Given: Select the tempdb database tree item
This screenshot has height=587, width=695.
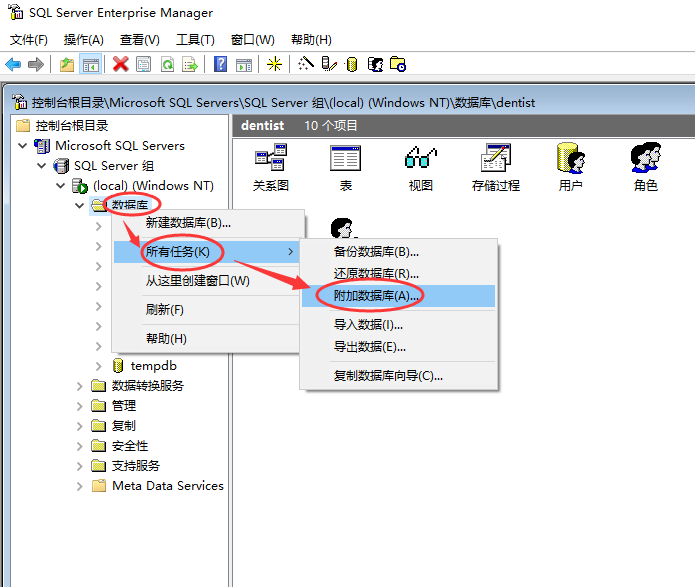Looking at the screenshot, I should [153, 366].
